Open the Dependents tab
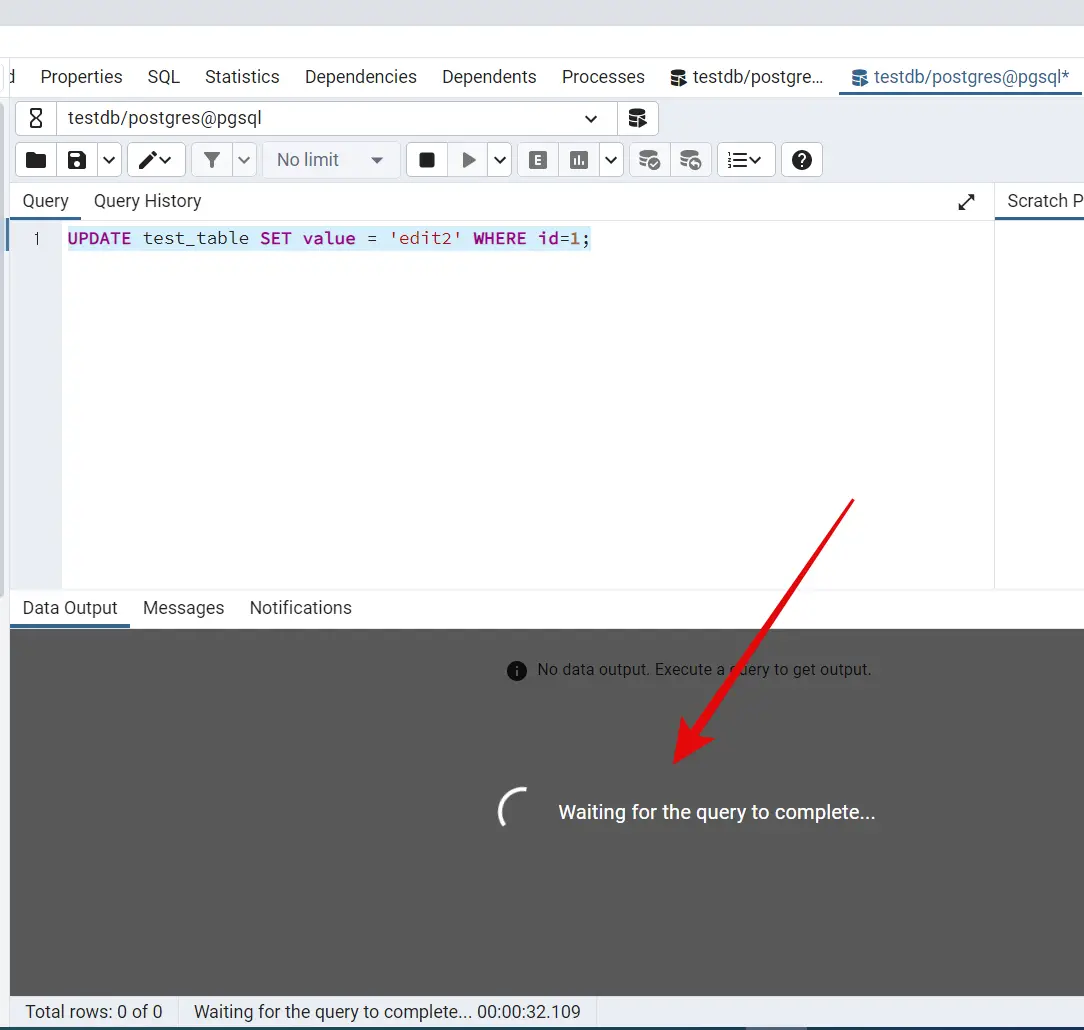This screenshot has width=1084, height=1030. point(489,77)
